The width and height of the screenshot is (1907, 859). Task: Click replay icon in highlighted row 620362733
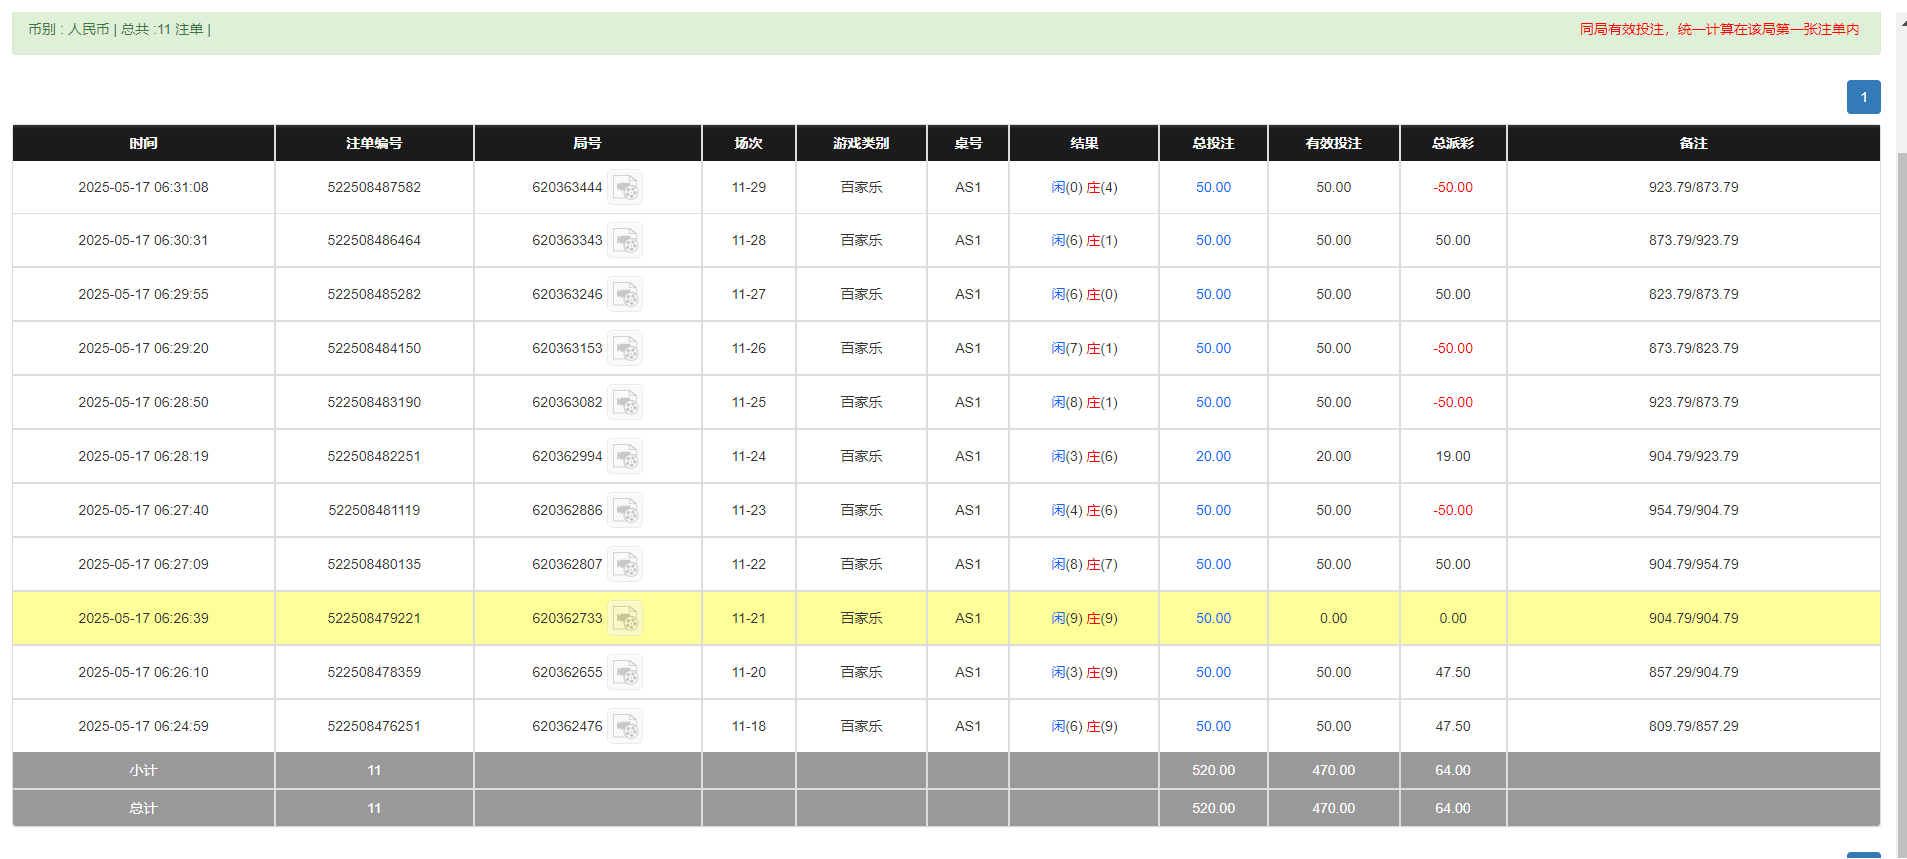pyautogui.click(x=625, y=619)
